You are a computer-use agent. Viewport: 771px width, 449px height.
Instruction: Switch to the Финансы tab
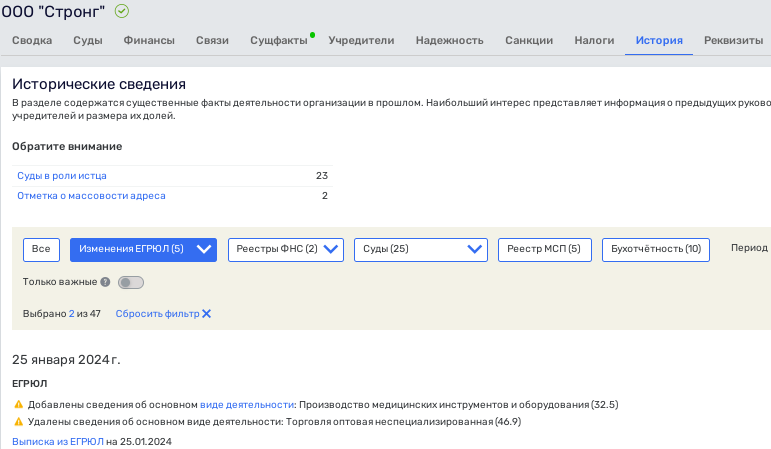149,41
